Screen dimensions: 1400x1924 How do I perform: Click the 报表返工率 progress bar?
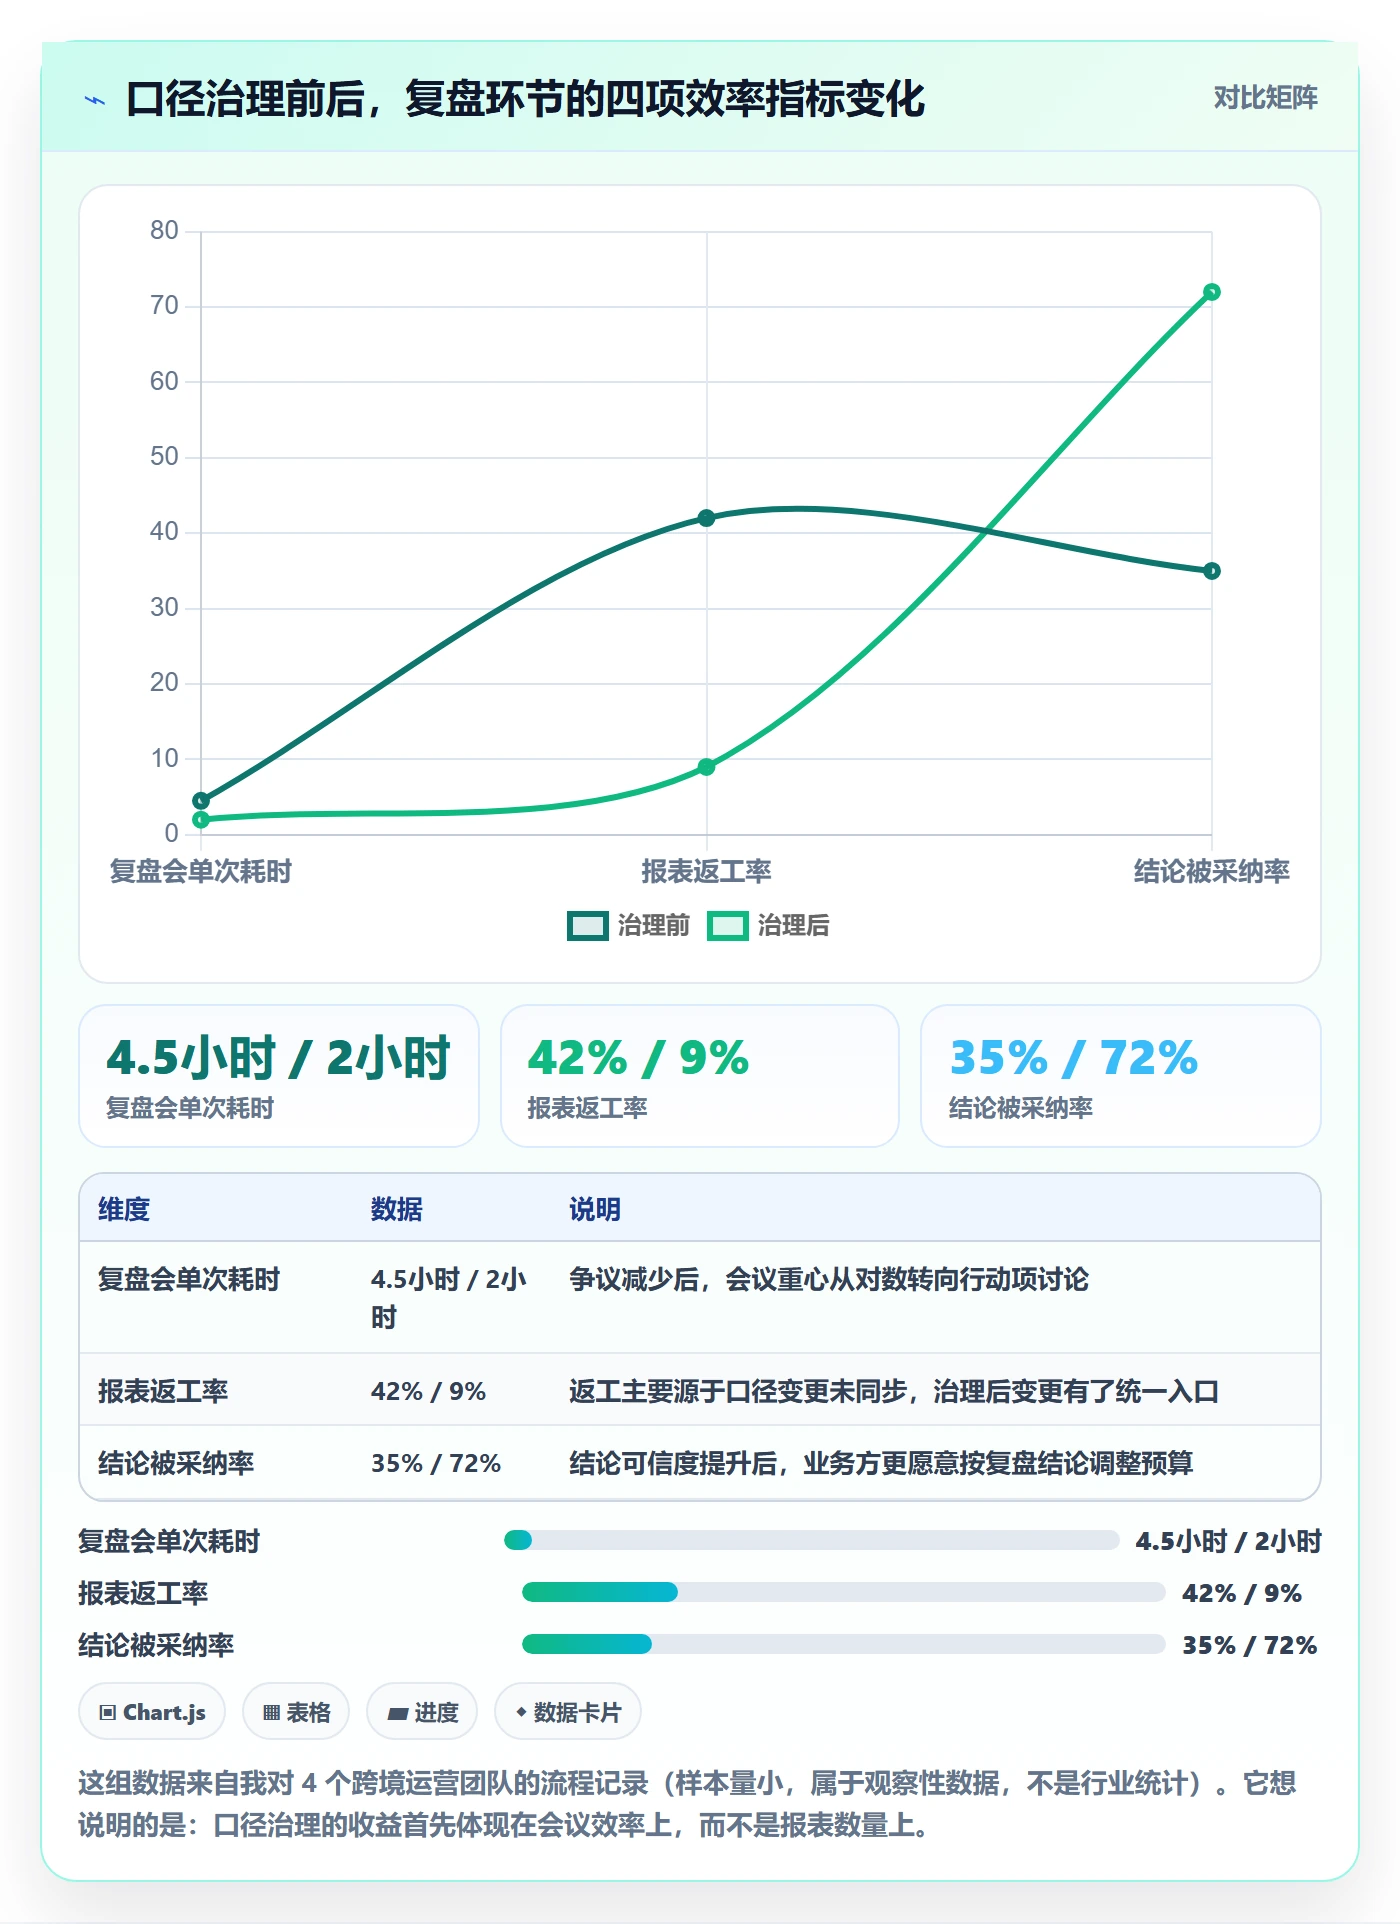click(843, 1592)
